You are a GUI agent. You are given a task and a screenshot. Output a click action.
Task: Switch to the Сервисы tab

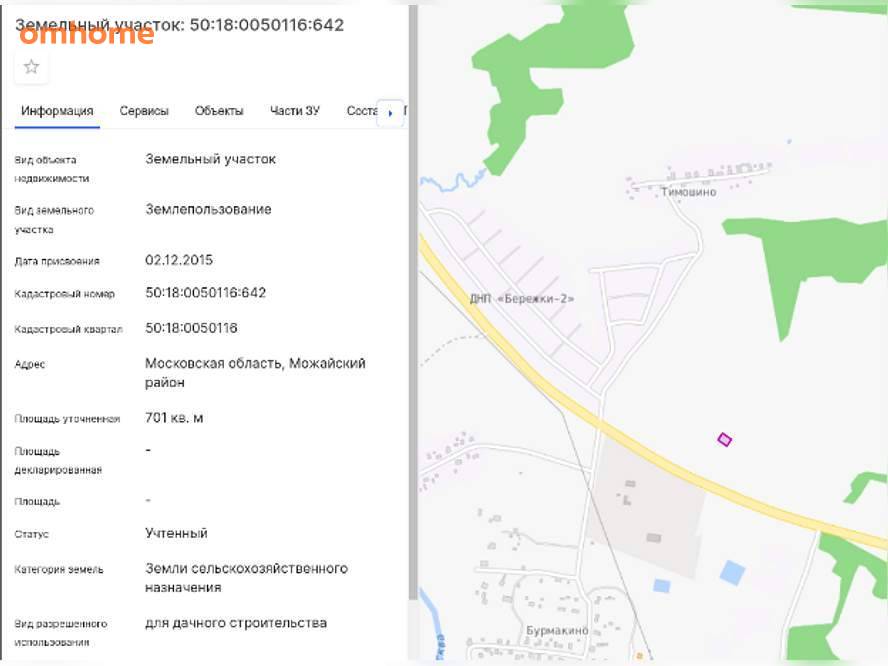coord(144,111)
